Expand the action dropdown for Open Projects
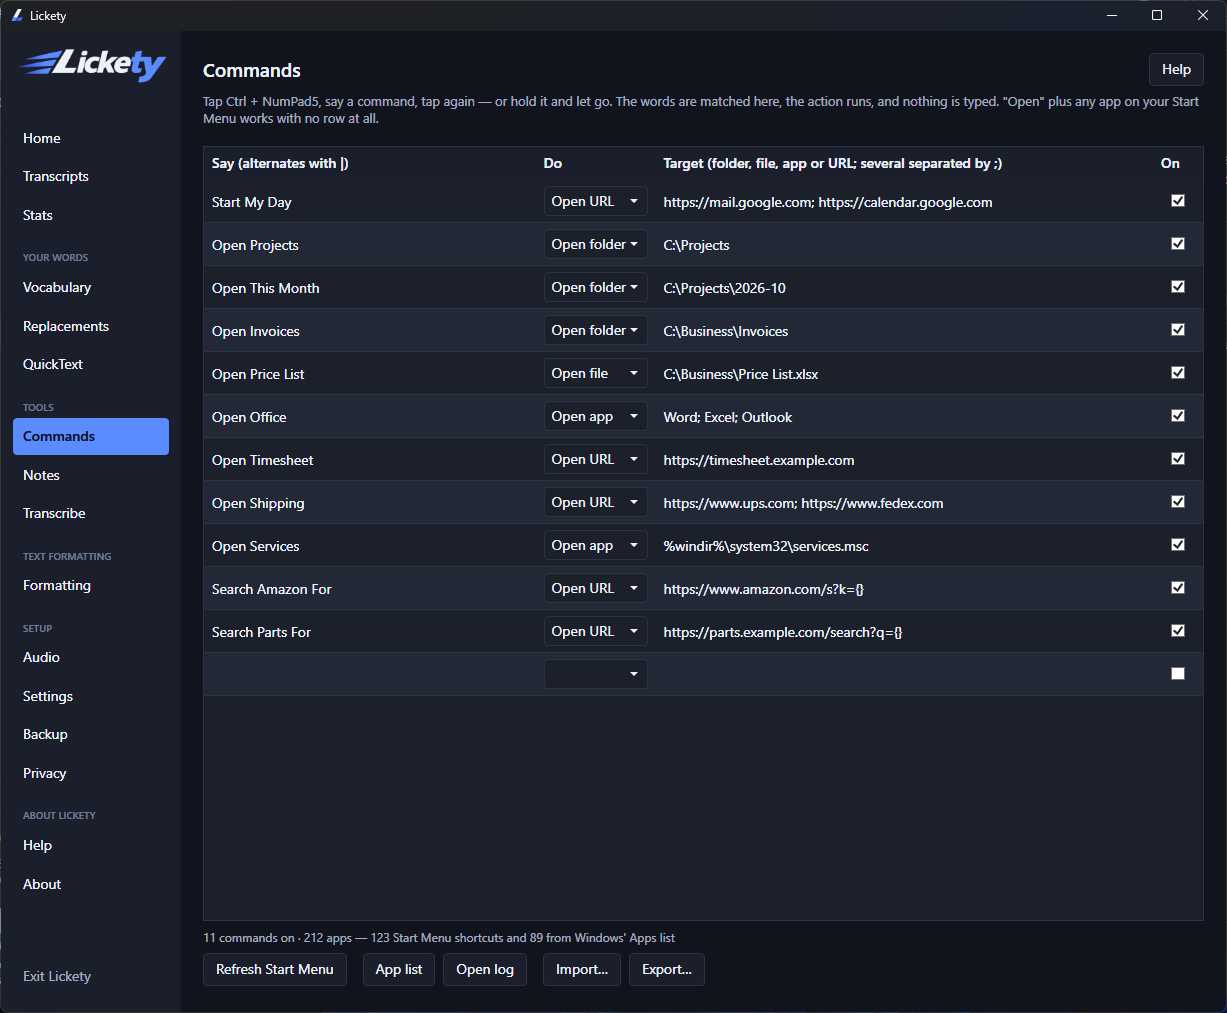The width and height of the screenshot is (1227, 1013). point(595,244)
